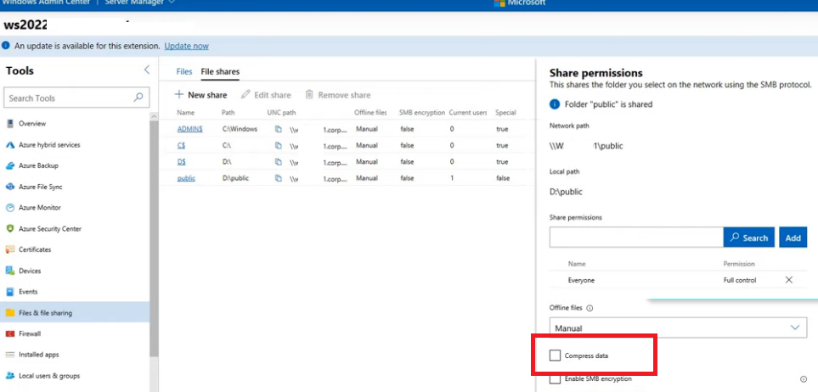
Task: Sort by Name column header
Action: (x=185, y=112)
